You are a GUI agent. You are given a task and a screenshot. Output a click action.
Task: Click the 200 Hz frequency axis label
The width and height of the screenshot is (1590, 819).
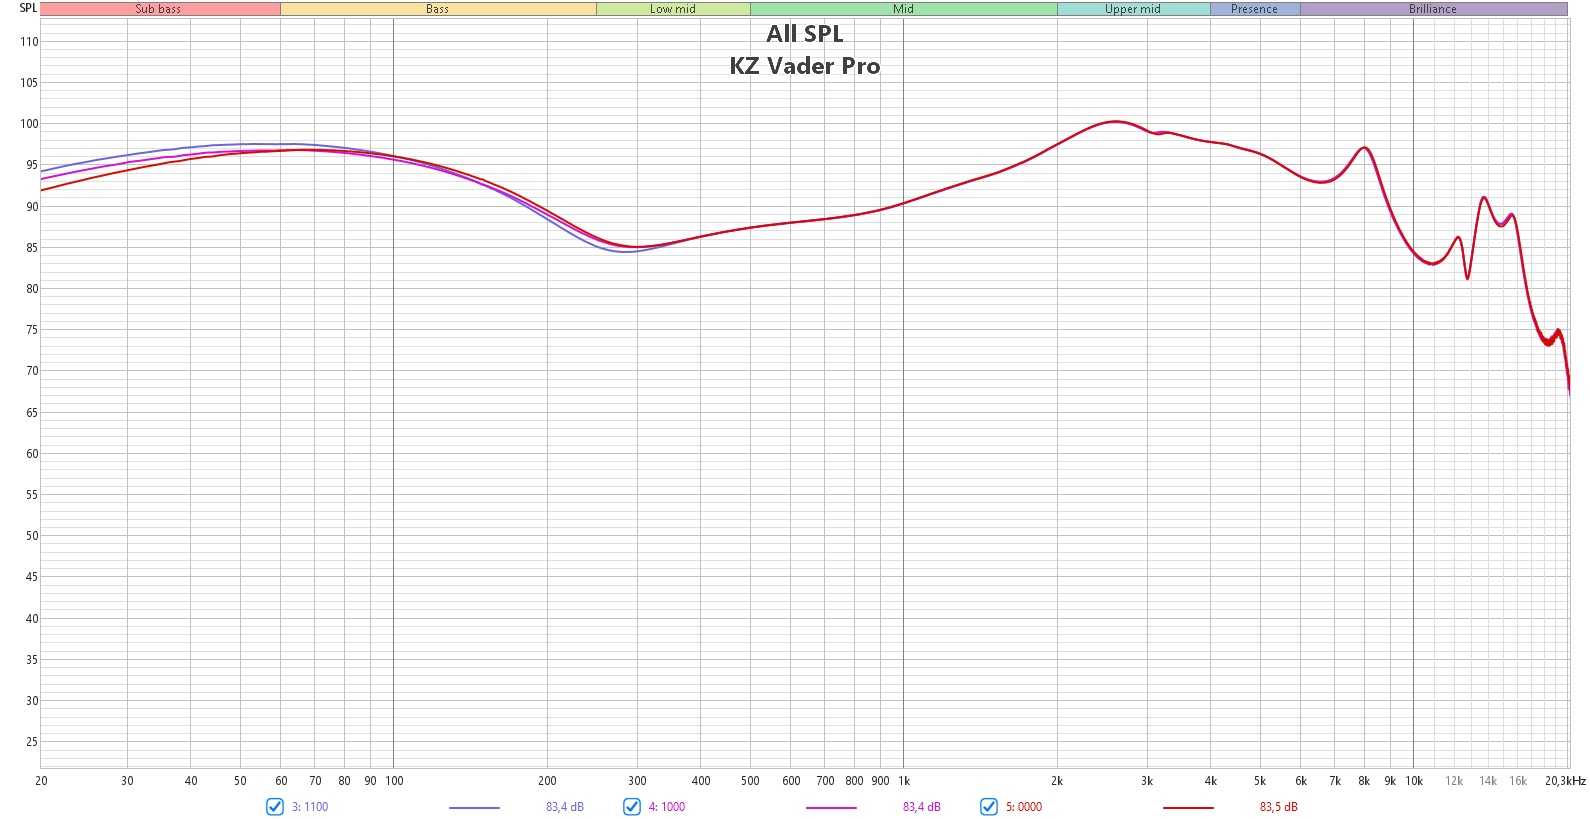[x=547, y=781]
